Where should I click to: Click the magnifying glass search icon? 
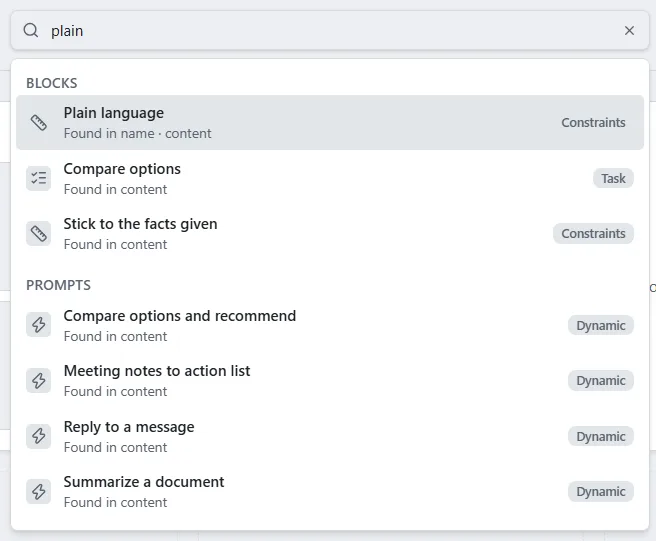(x=31, y=31)
